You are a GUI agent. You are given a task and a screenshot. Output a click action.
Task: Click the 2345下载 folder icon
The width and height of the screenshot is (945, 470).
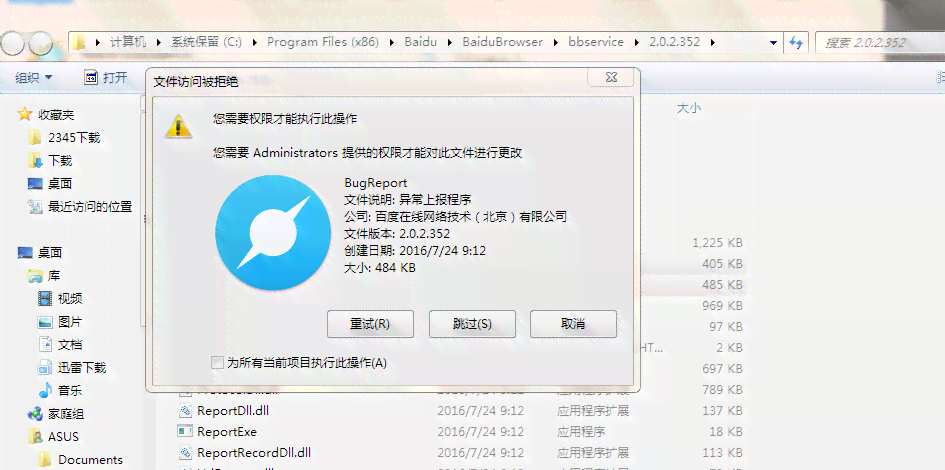click(35, 137)
